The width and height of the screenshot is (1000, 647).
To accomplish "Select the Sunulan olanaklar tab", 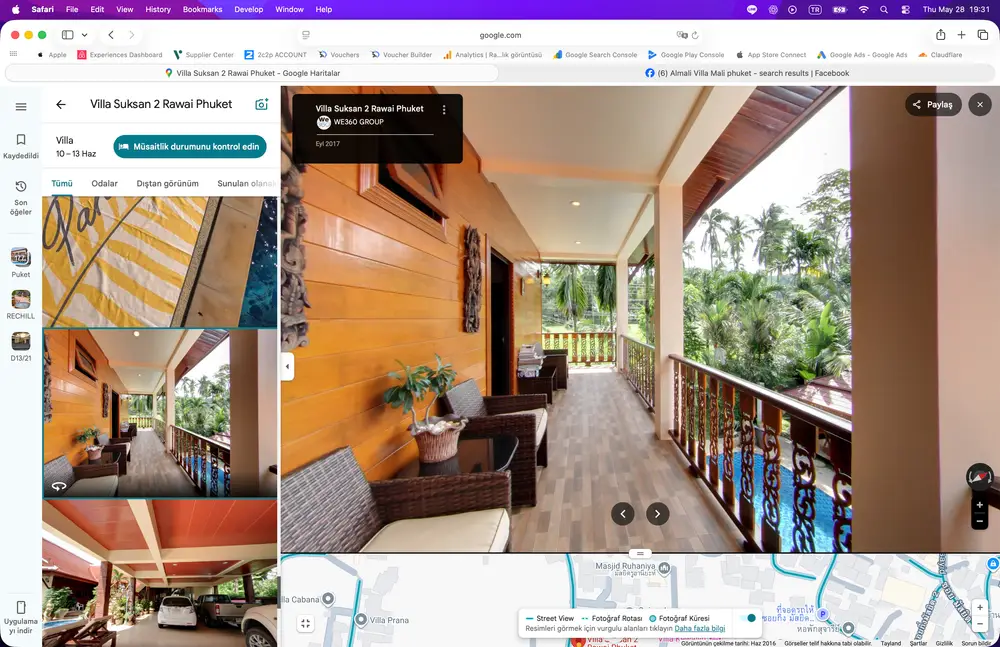I will [246, 184].
